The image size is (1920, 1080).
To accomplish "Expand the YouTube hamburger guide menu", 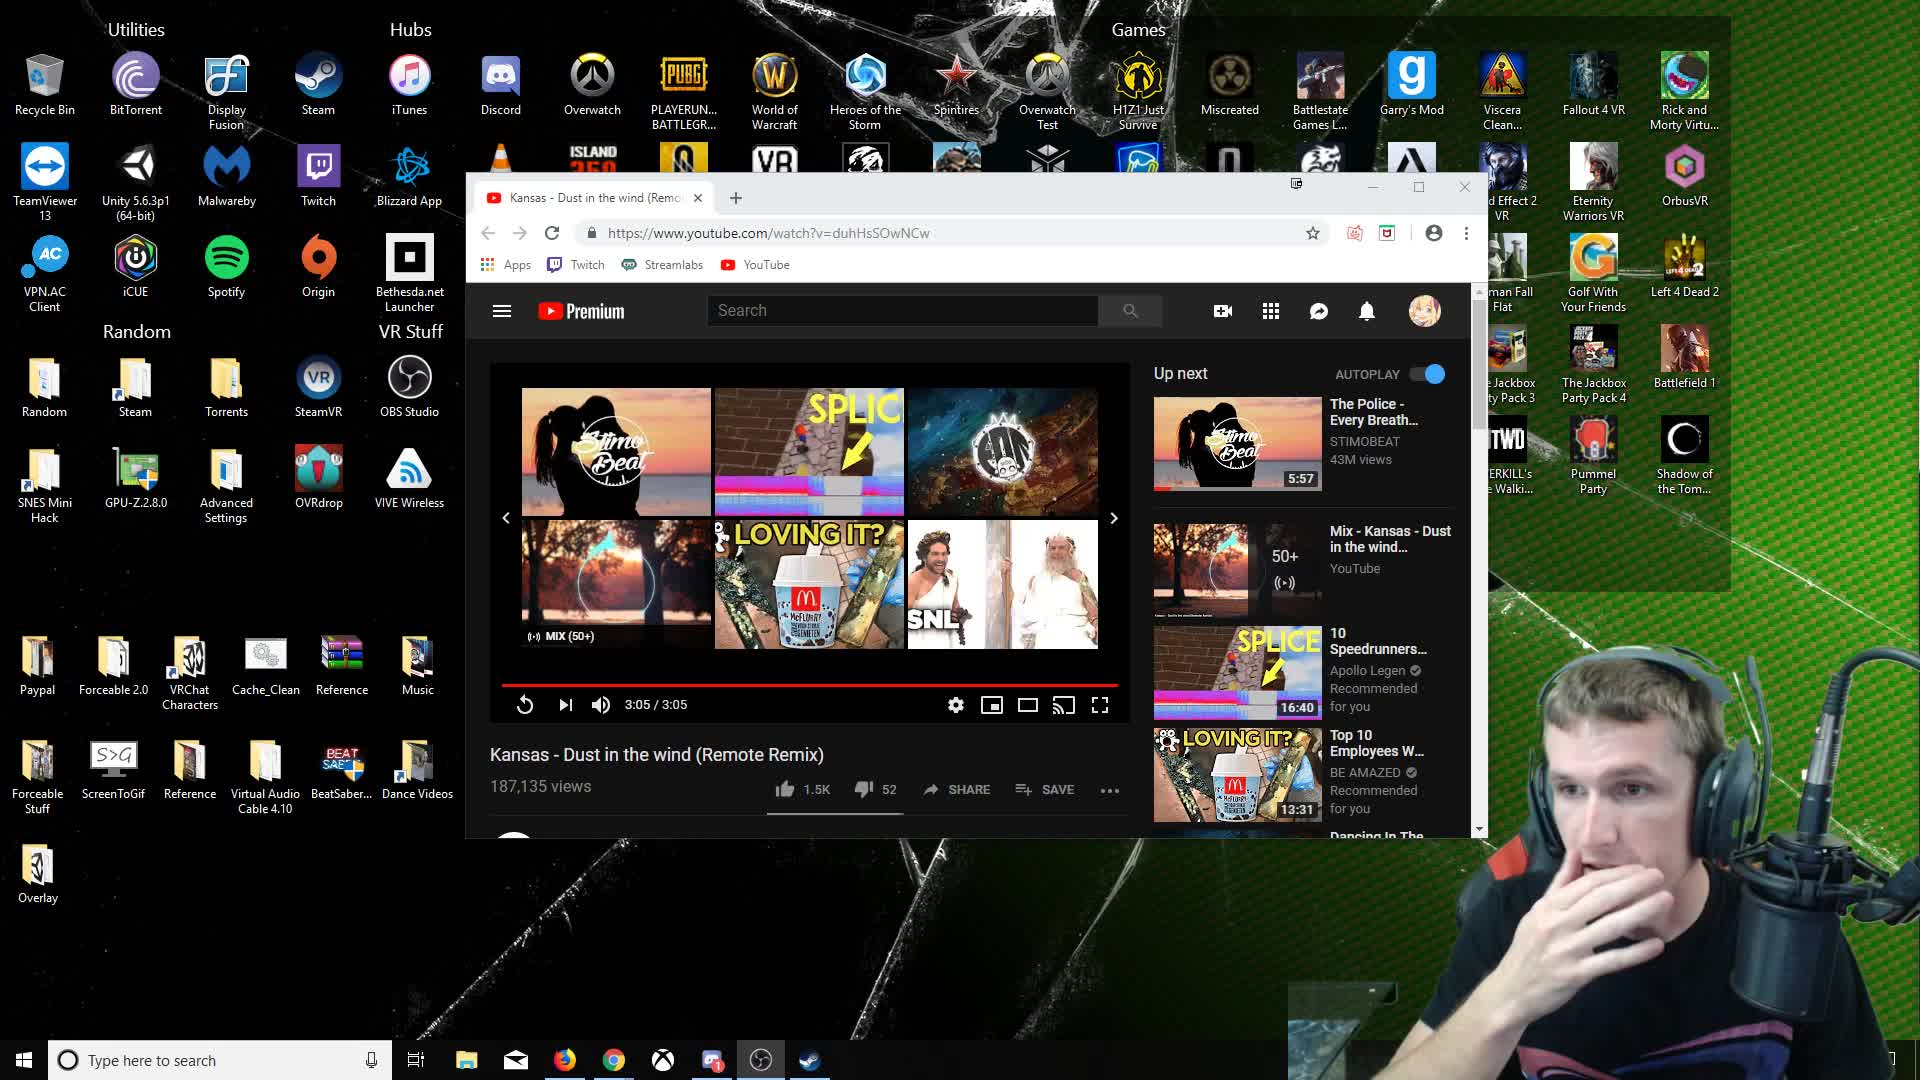I will click(x=502, y=311).
